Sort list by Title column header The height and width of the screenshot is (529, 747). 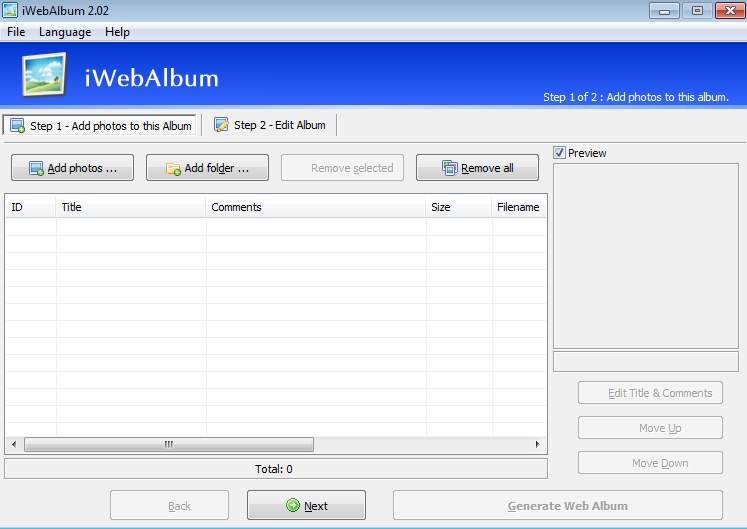pos(131,207)
